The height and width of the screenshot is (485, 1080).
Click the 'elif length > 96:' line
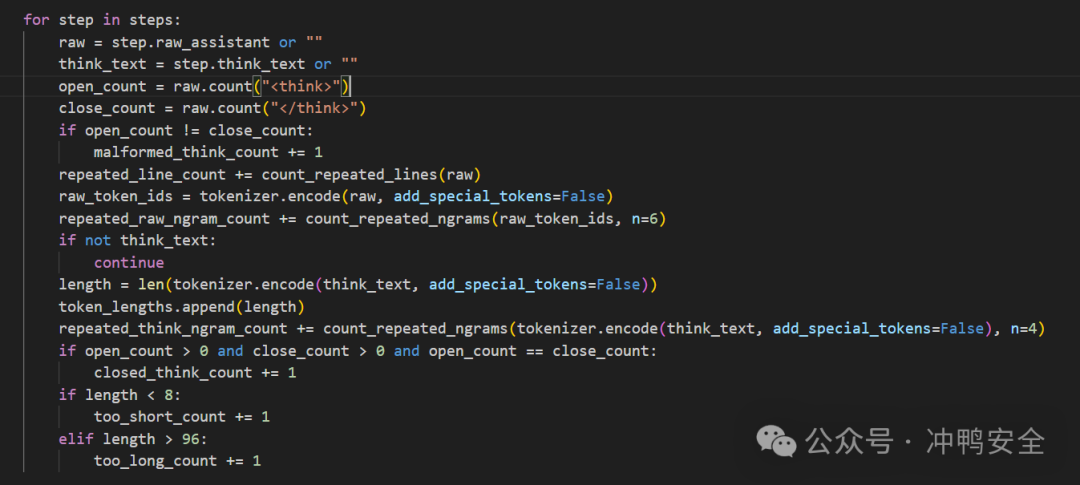tap(133, 439)
